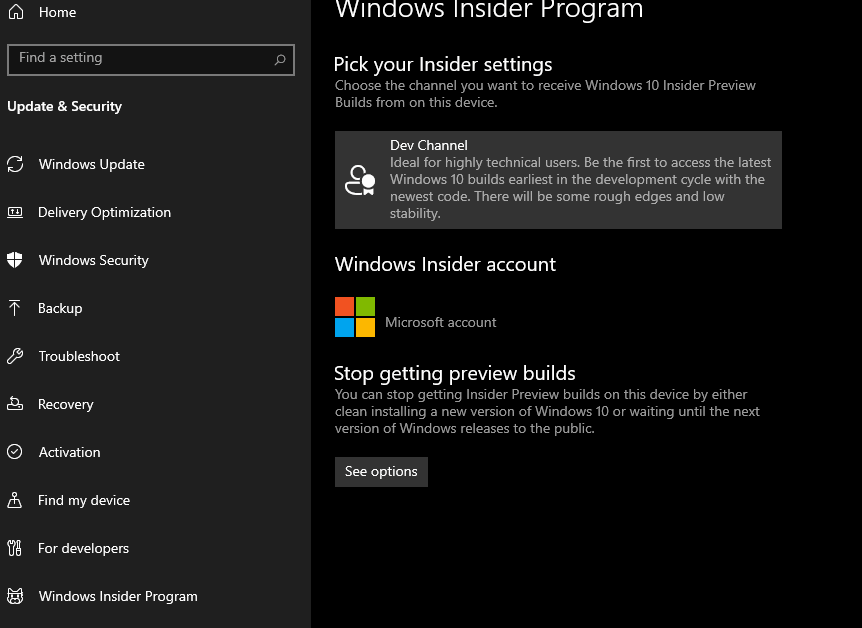Select the Microsoft account entry

coord(440,322)
